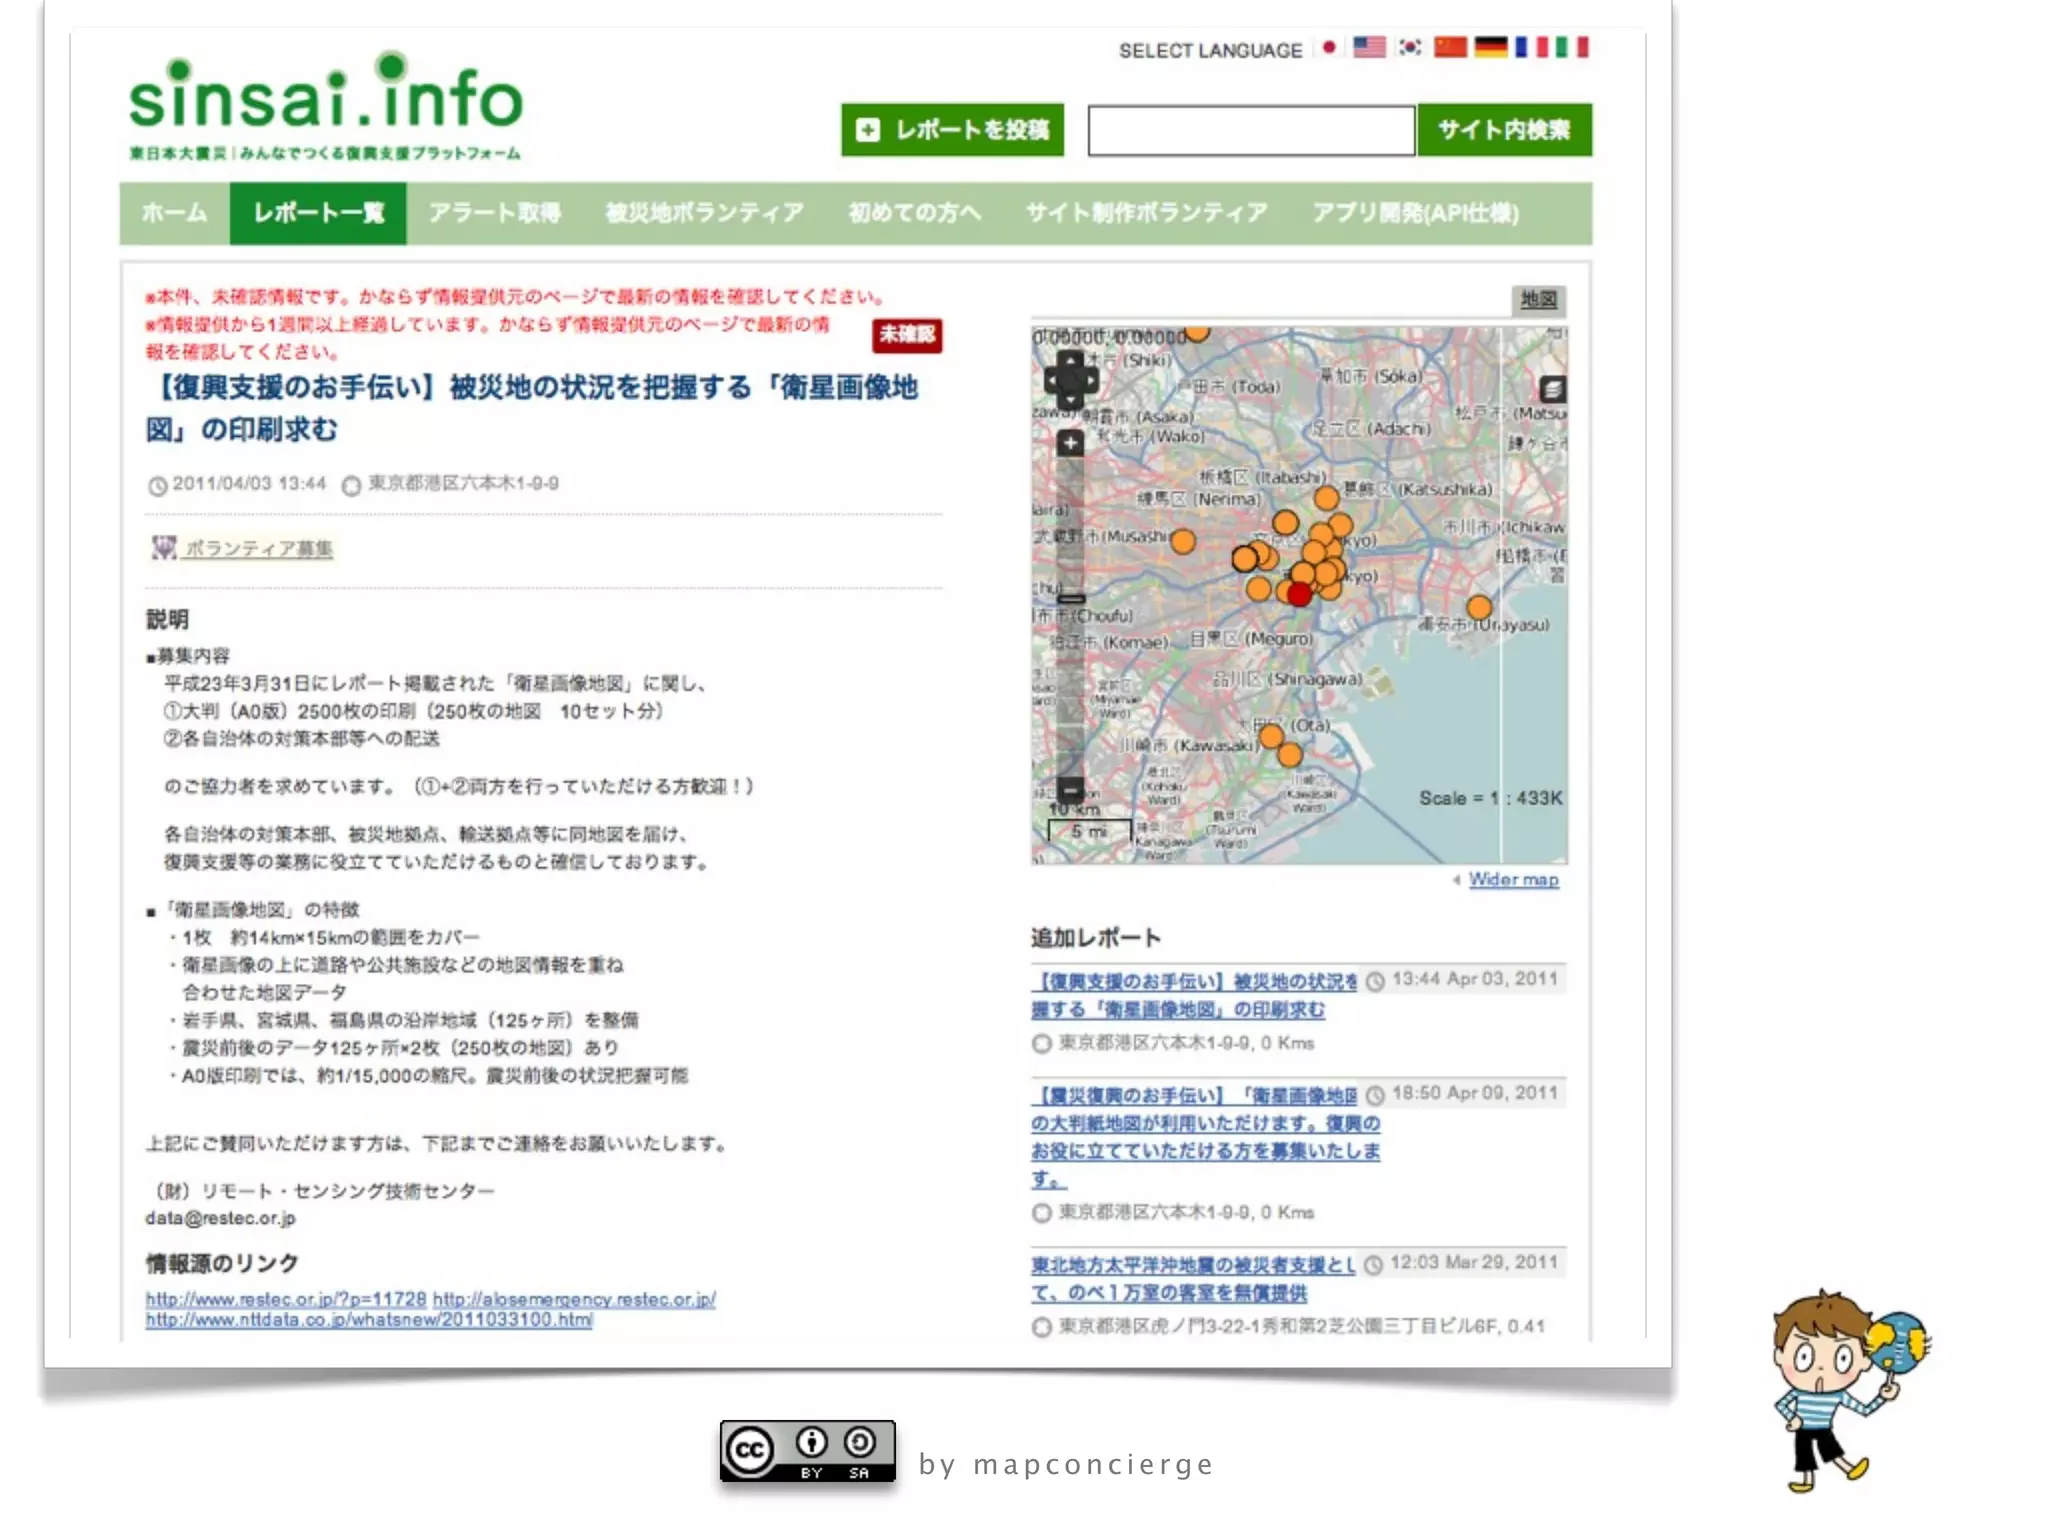
Task: Select the US flag for English
Action: click(x=1368, y=47)
